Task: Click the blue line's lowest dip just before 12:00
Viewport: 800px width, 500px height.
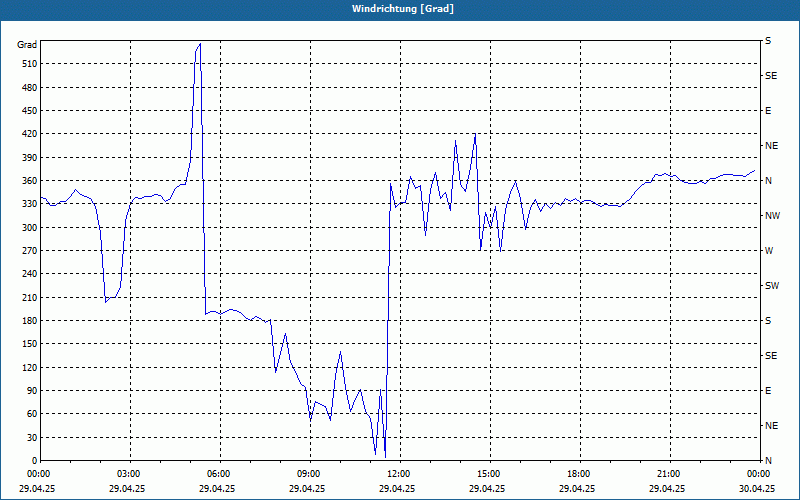Action: [385, 457]
